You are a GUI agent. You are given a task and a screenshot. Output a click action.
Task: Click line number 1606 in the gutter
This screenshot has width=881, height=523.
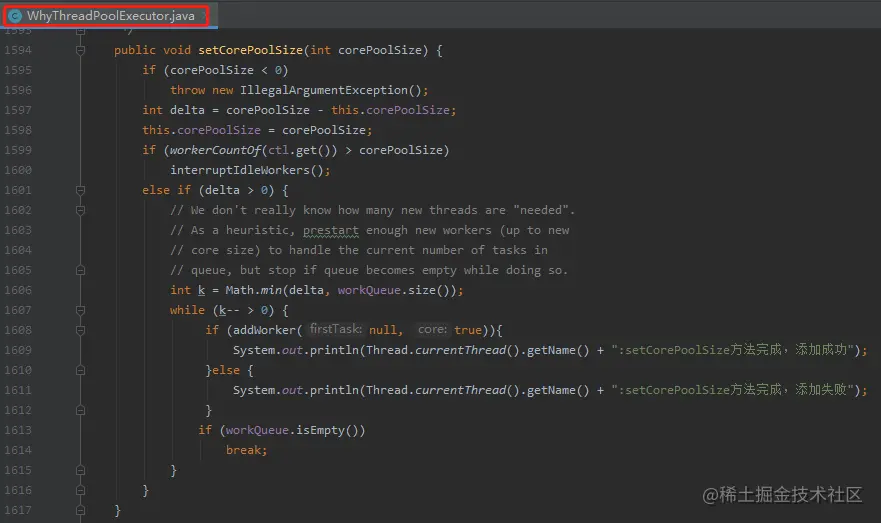tap(18, 290)
